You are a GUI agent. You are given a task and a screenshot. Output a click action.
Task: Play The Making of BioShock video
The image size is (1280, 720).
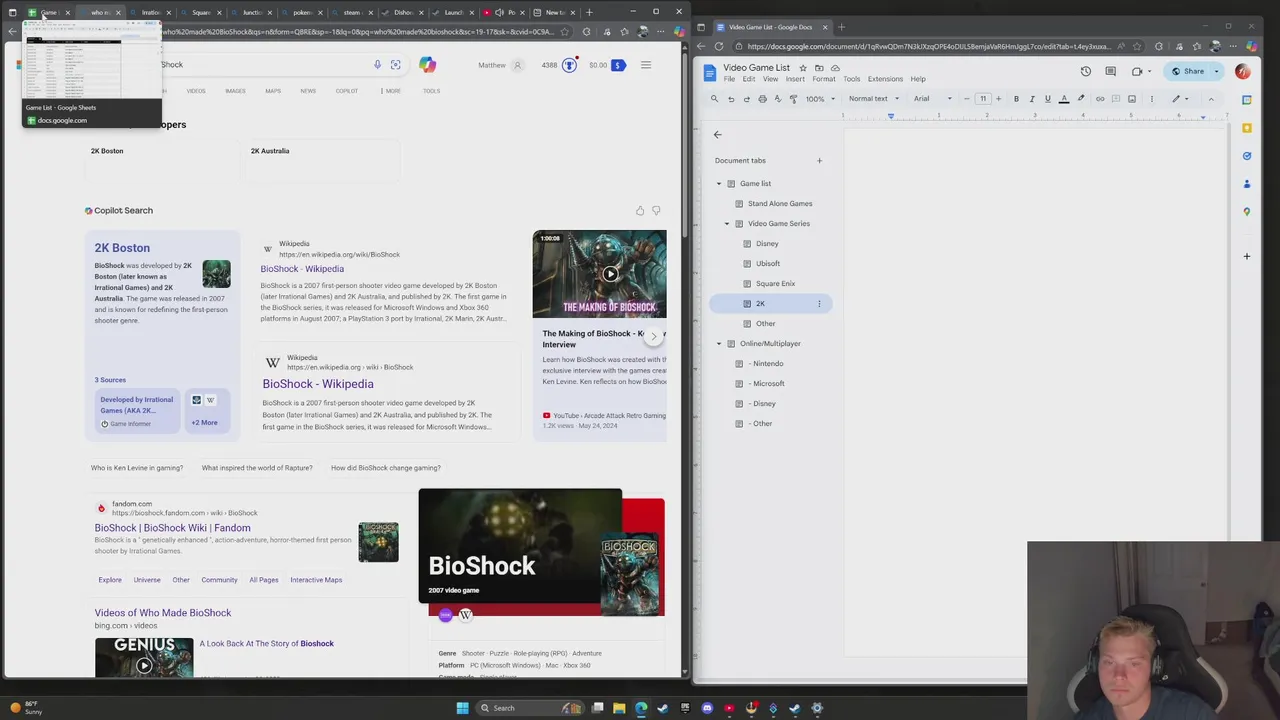pos(610,274)
